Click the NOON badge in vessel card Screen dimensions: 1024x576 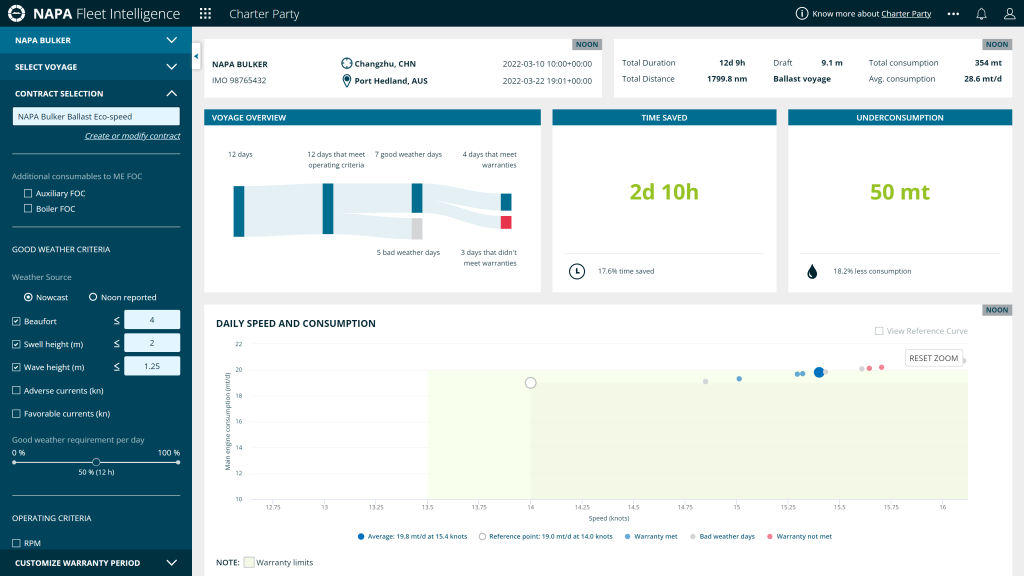(586, 44)
